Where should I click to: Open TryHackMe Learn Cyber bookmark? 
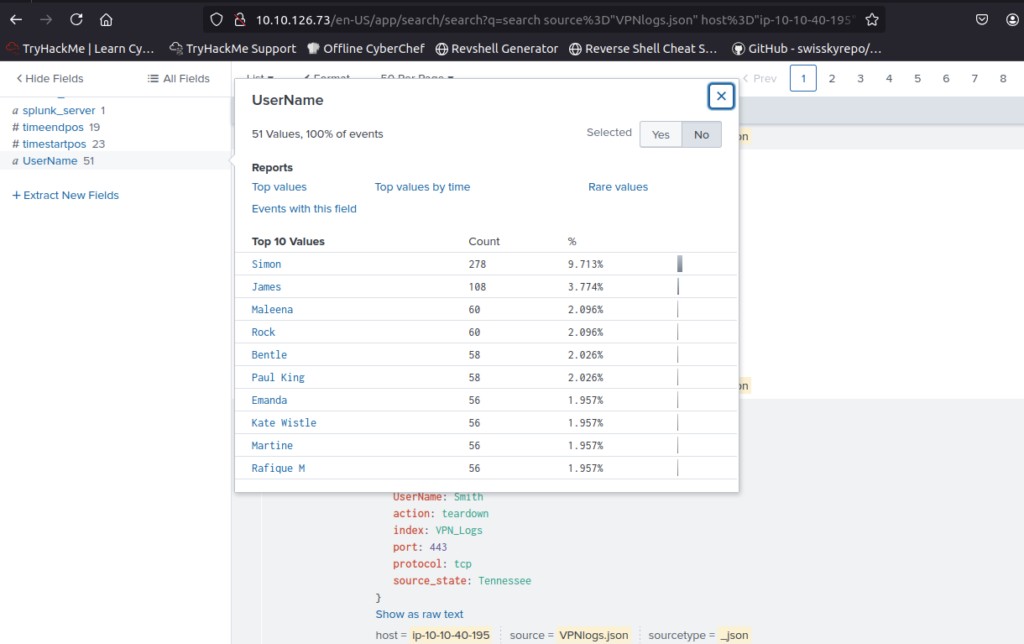[80, 48]
